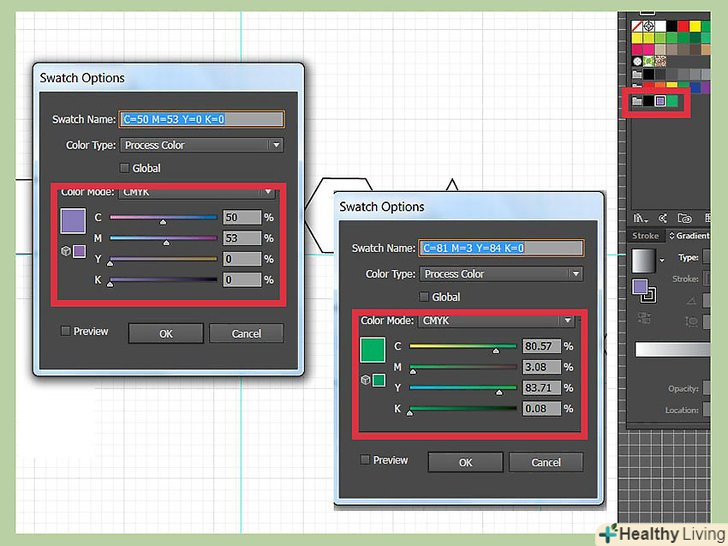The height and width of the screenshot is (546, 728).
Task: Enable Global checkbox in purple swatch dialog
Action: [125, 168]
